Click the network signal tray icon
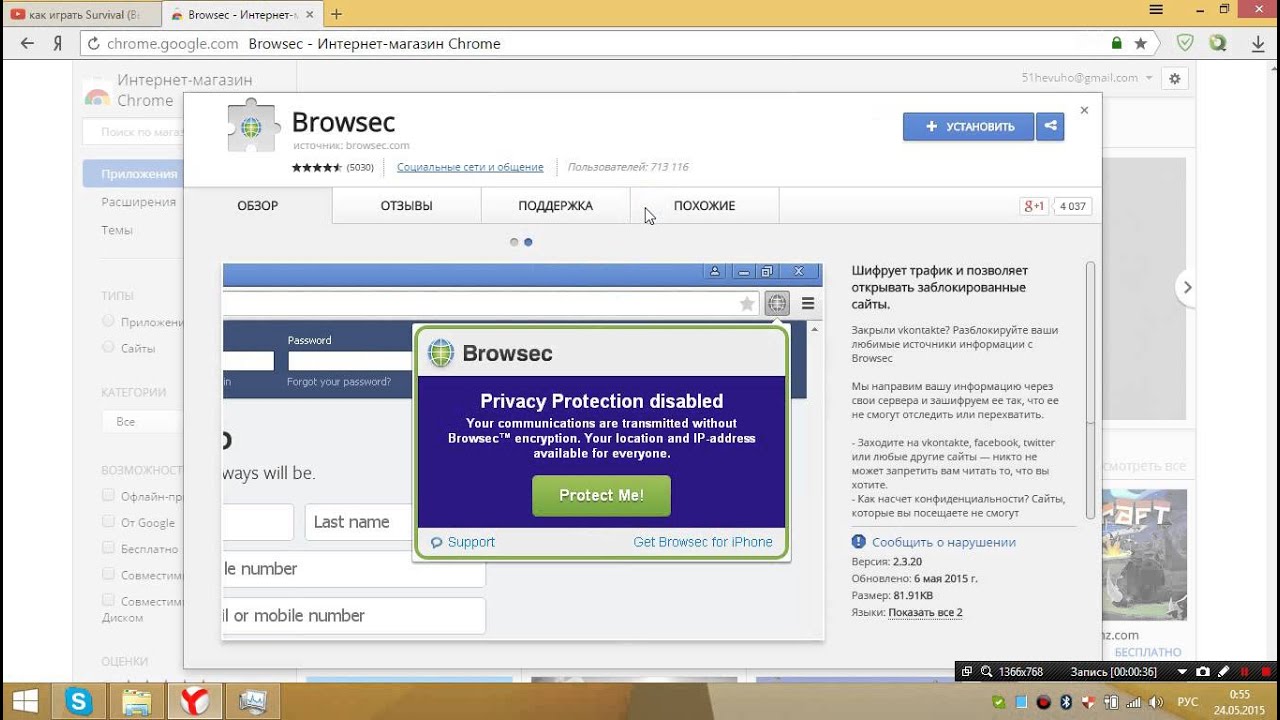 point(1134,702)
